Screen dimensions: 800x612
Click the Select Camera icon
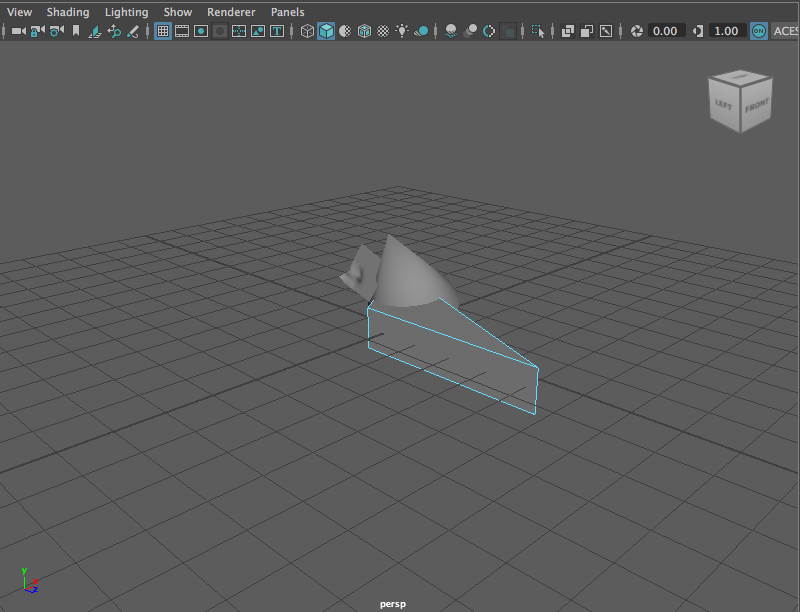pos(18,31)
